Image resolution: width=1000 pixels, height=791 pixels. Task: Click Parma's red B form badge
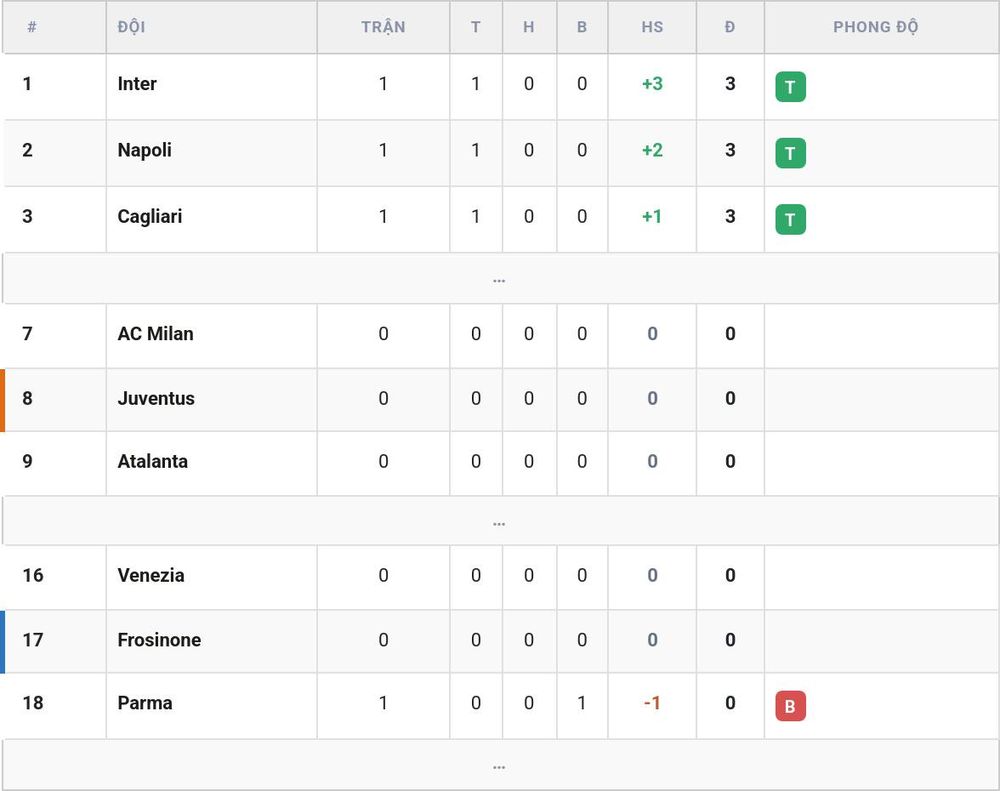[790, 706]
